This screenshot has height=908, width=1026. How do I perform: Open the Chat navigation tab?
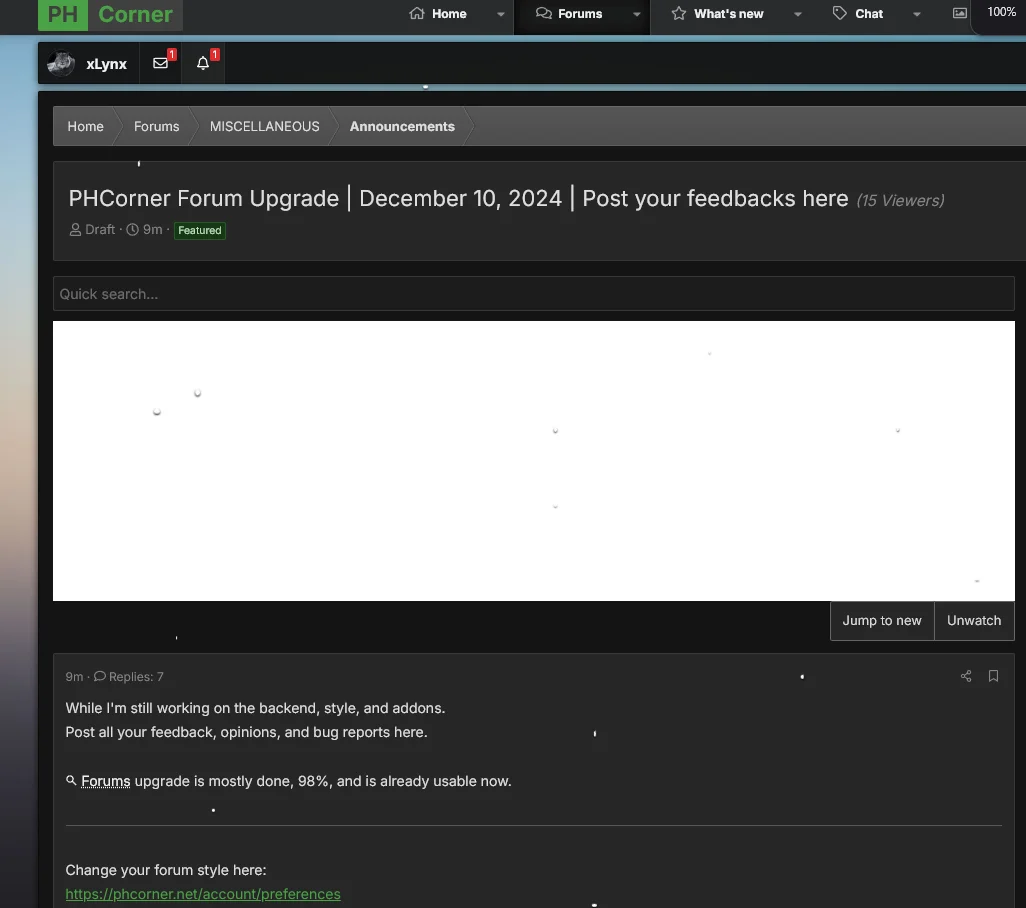[x=869, y=14]
